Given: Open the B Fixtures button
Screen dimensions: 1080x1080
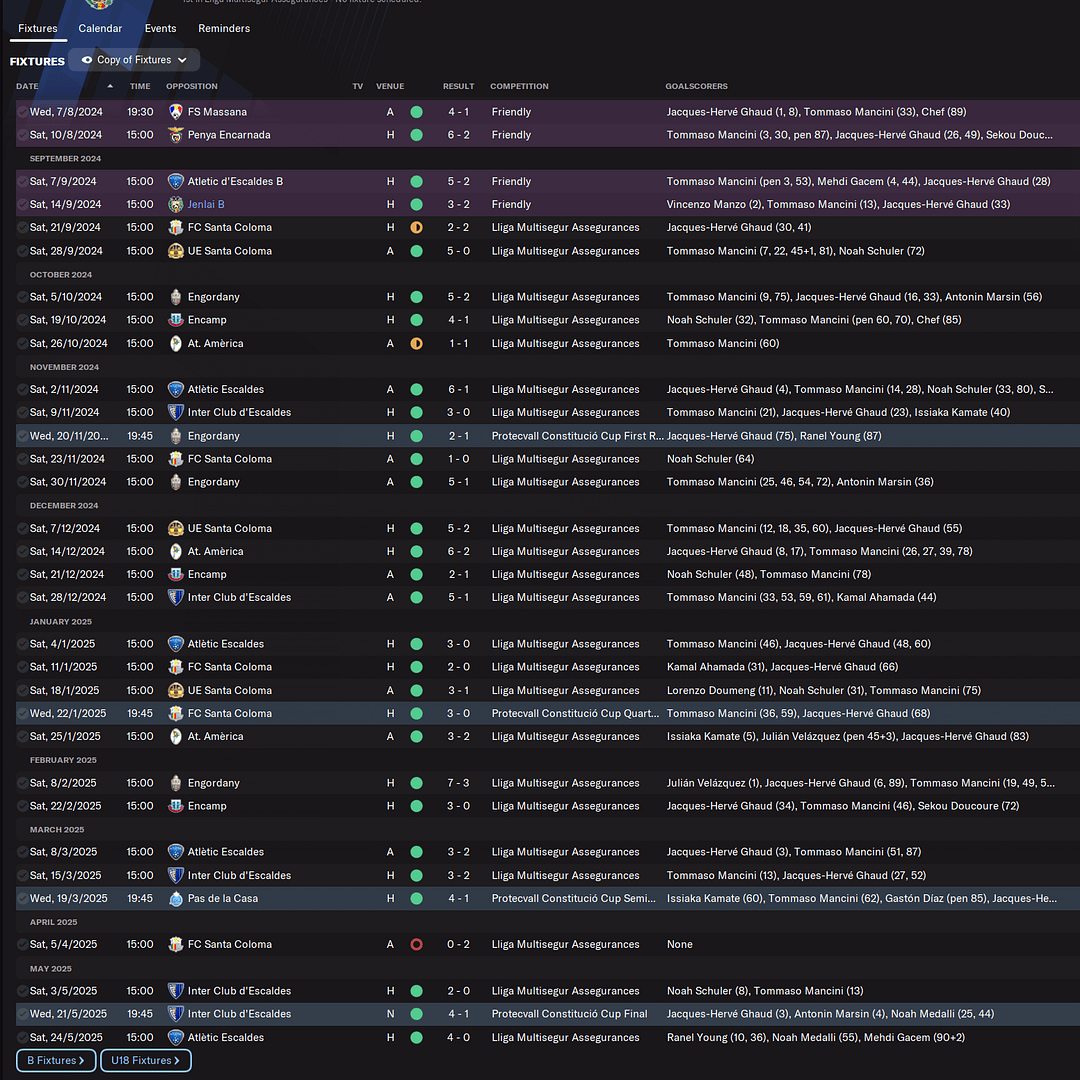Looking at the screenshot, I should (x=56, y=1060).
